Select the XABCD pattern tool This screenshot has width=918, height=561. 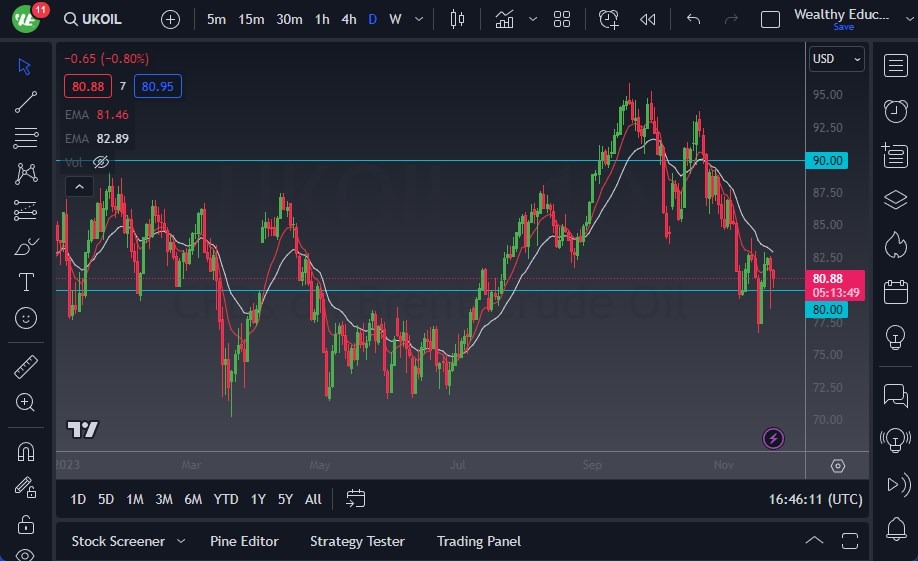(x=25, y=174)
